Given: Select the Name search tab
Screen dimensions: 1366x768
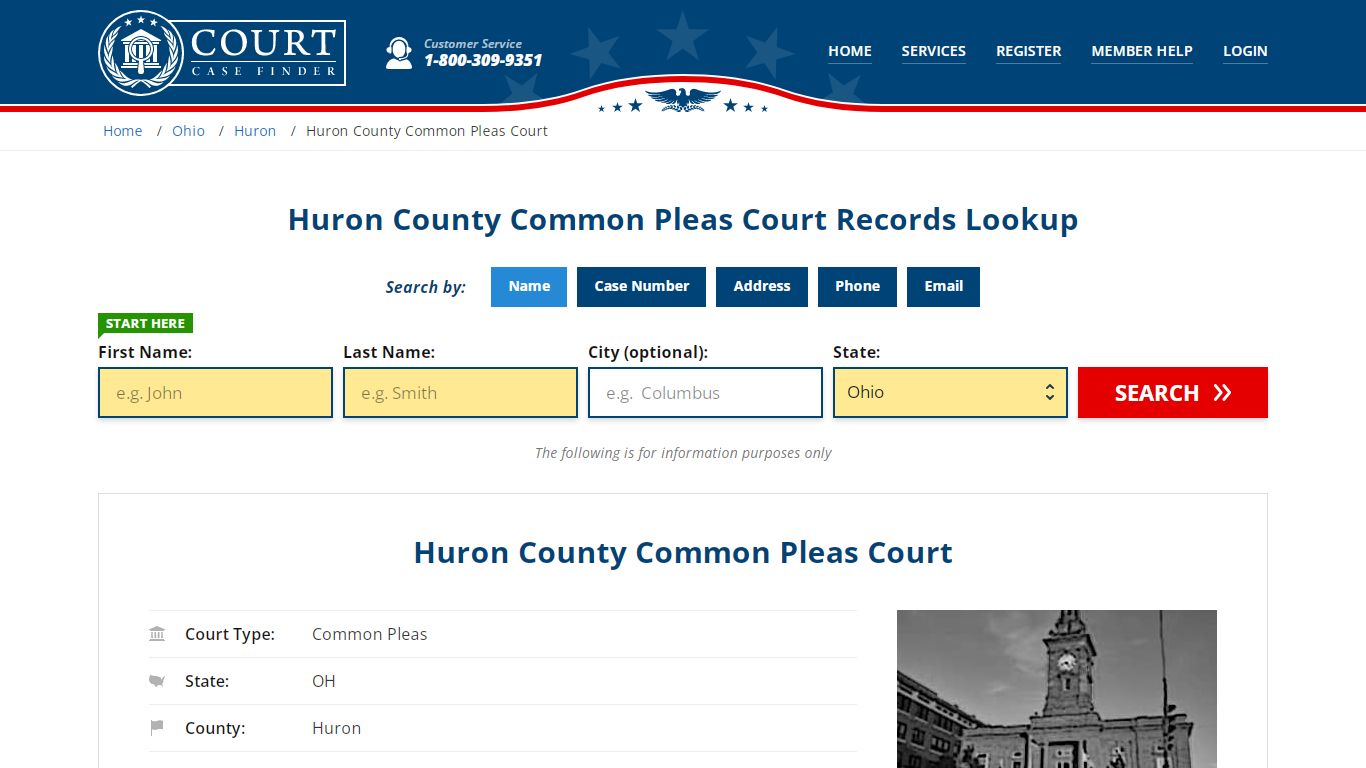Looking at the screenshot, I should coord(529,286).
